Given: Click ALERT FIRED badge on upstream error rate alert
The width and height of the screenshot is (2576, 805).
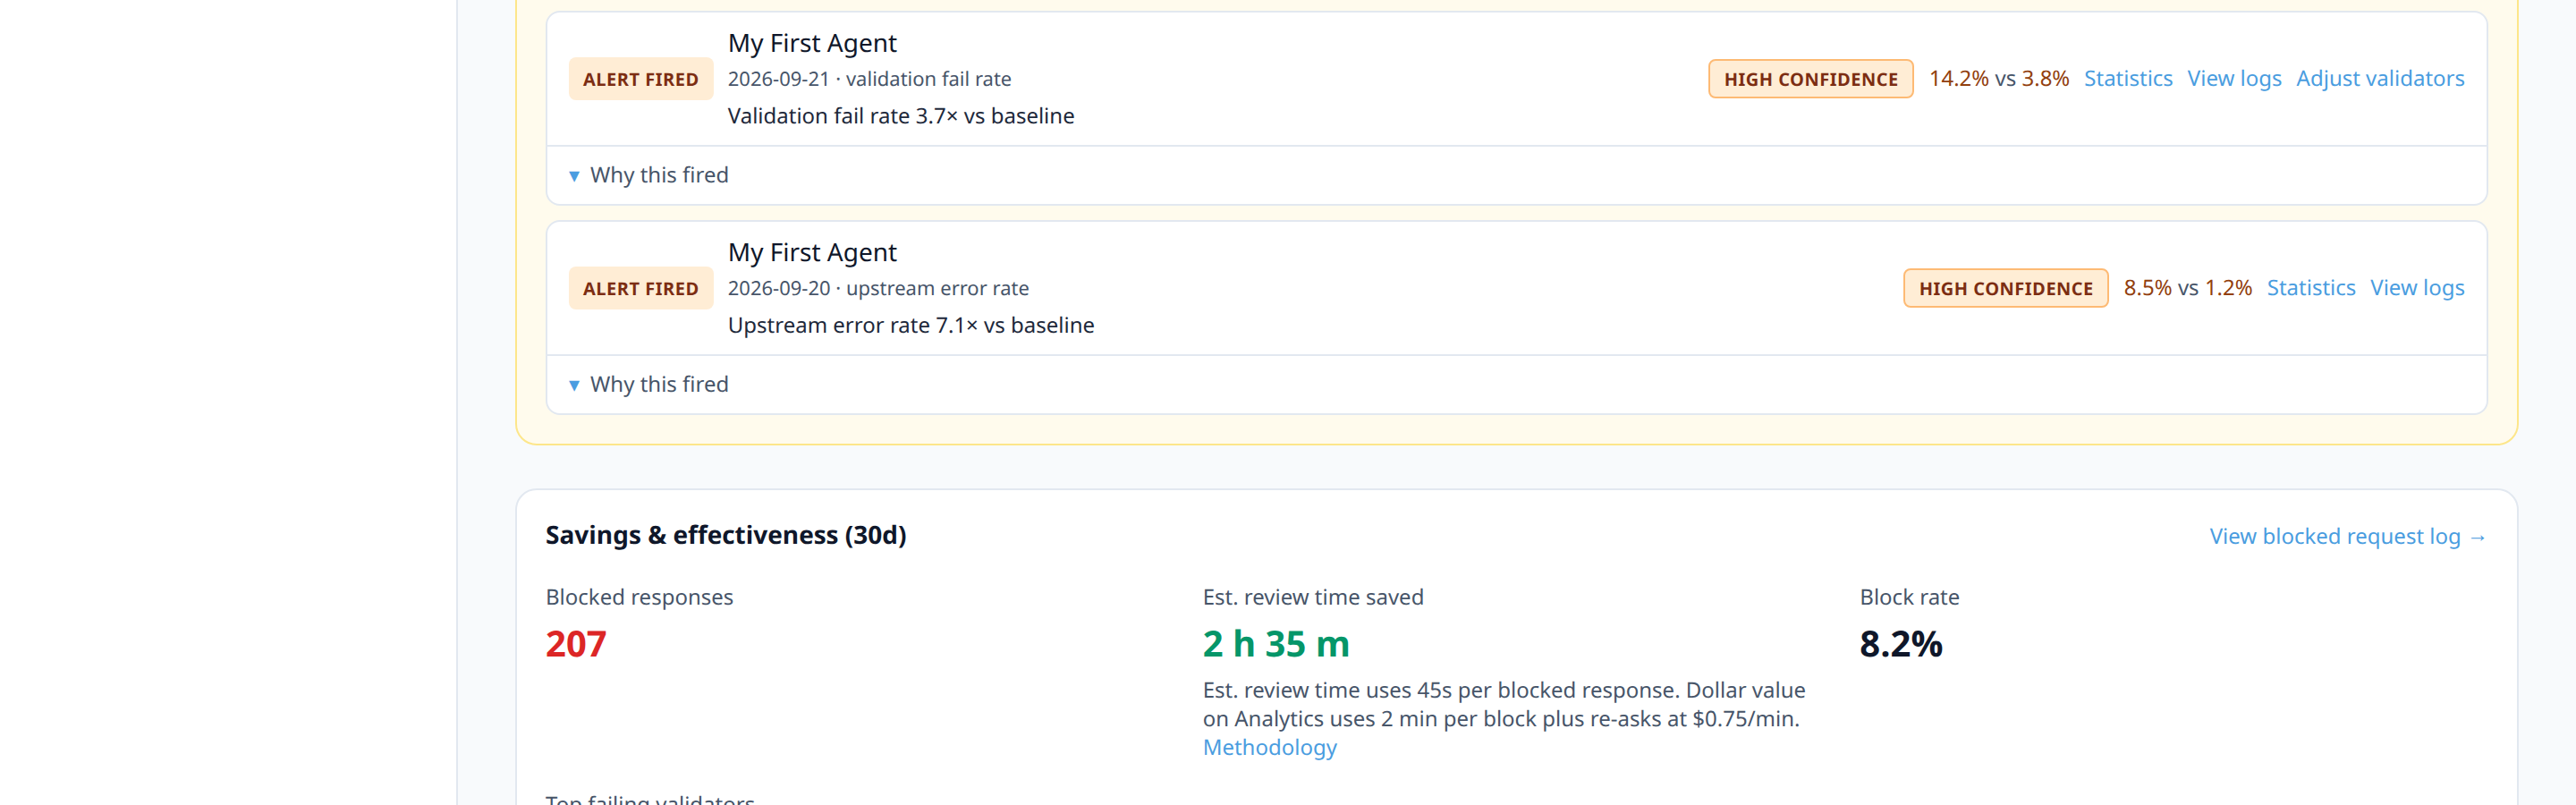Looking at the screenshot, I should coord(640,288).
